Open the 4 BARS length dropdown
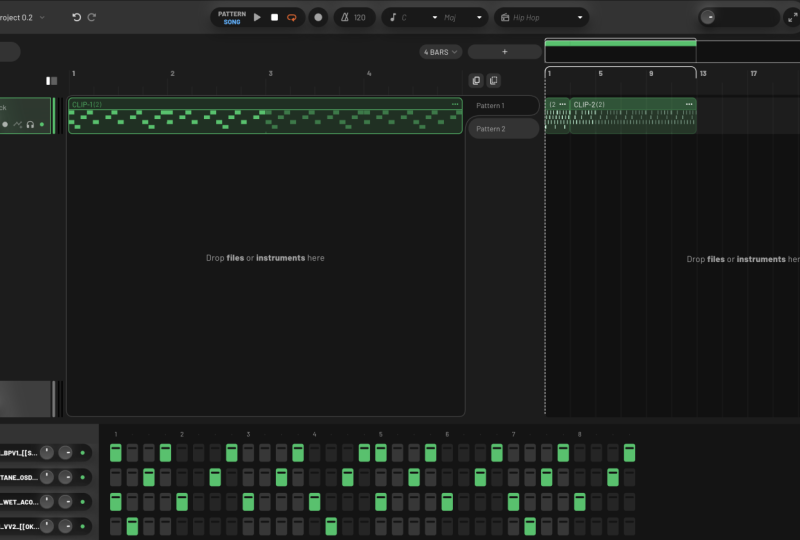 click(440, 52)
